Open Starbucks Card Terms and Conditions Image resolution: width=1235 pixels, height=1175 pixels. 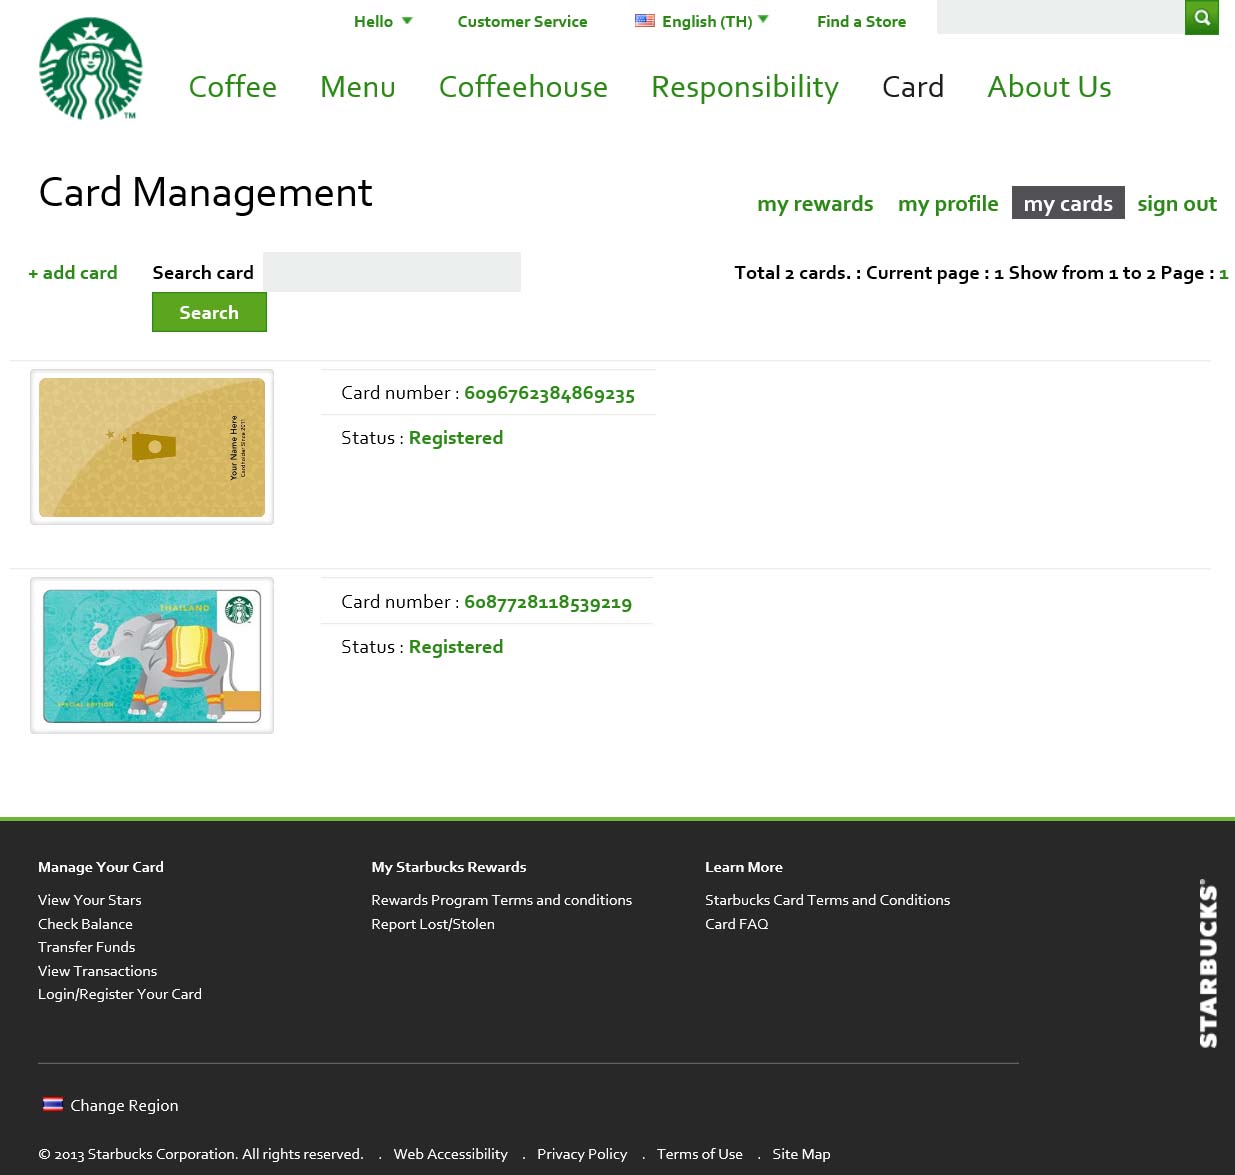[827, 900]
